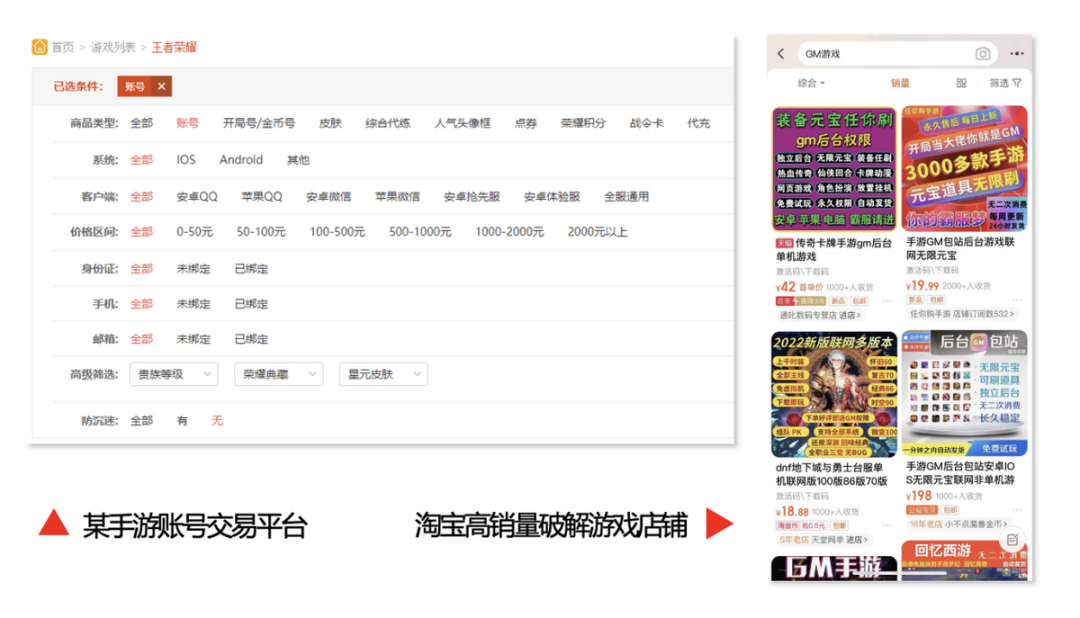Select the 销量 sort tab
Viewport: 1080px width, 618px height.
(x=900, y=83)
